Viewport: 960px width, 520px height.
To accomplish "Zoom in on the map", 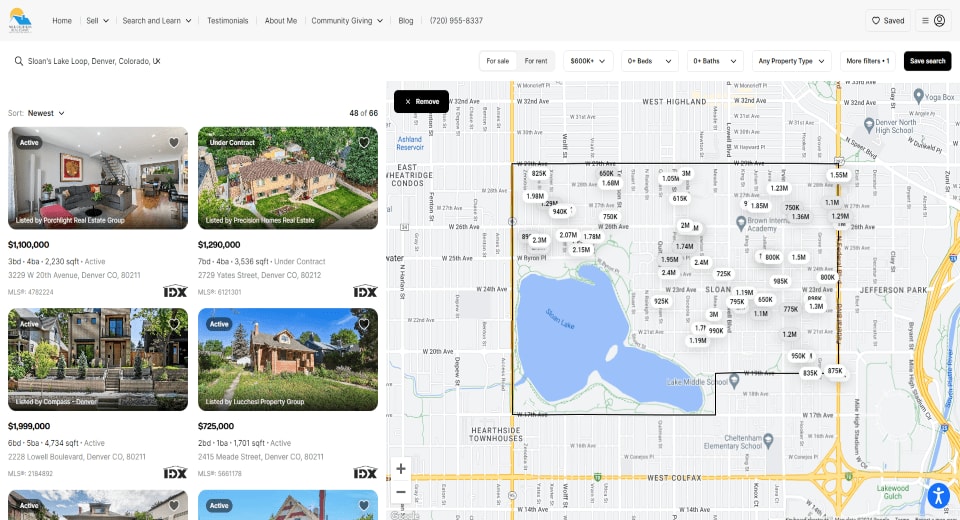I will [400, 469].
